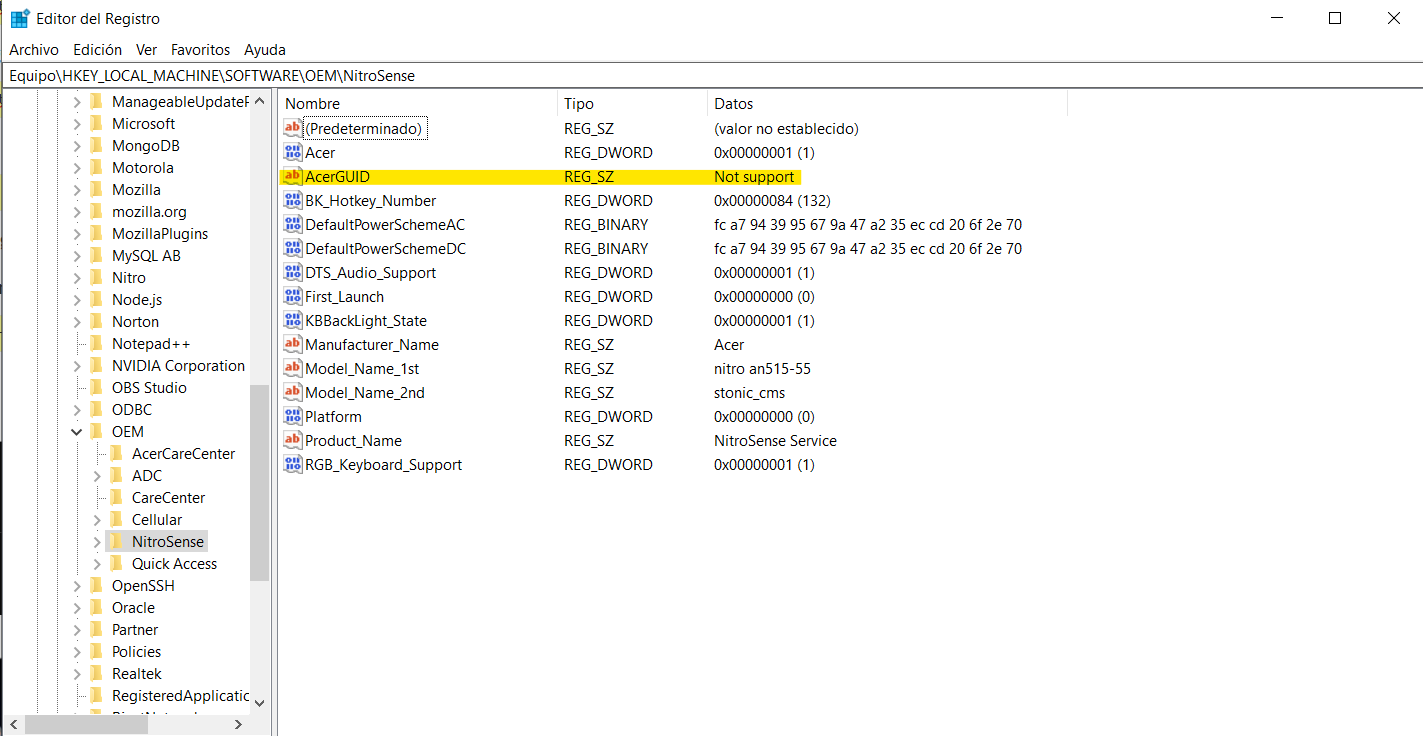Click the DWORD icon beside Acer value
This screenshot has height=736, width=1423.
pos(293,152)
